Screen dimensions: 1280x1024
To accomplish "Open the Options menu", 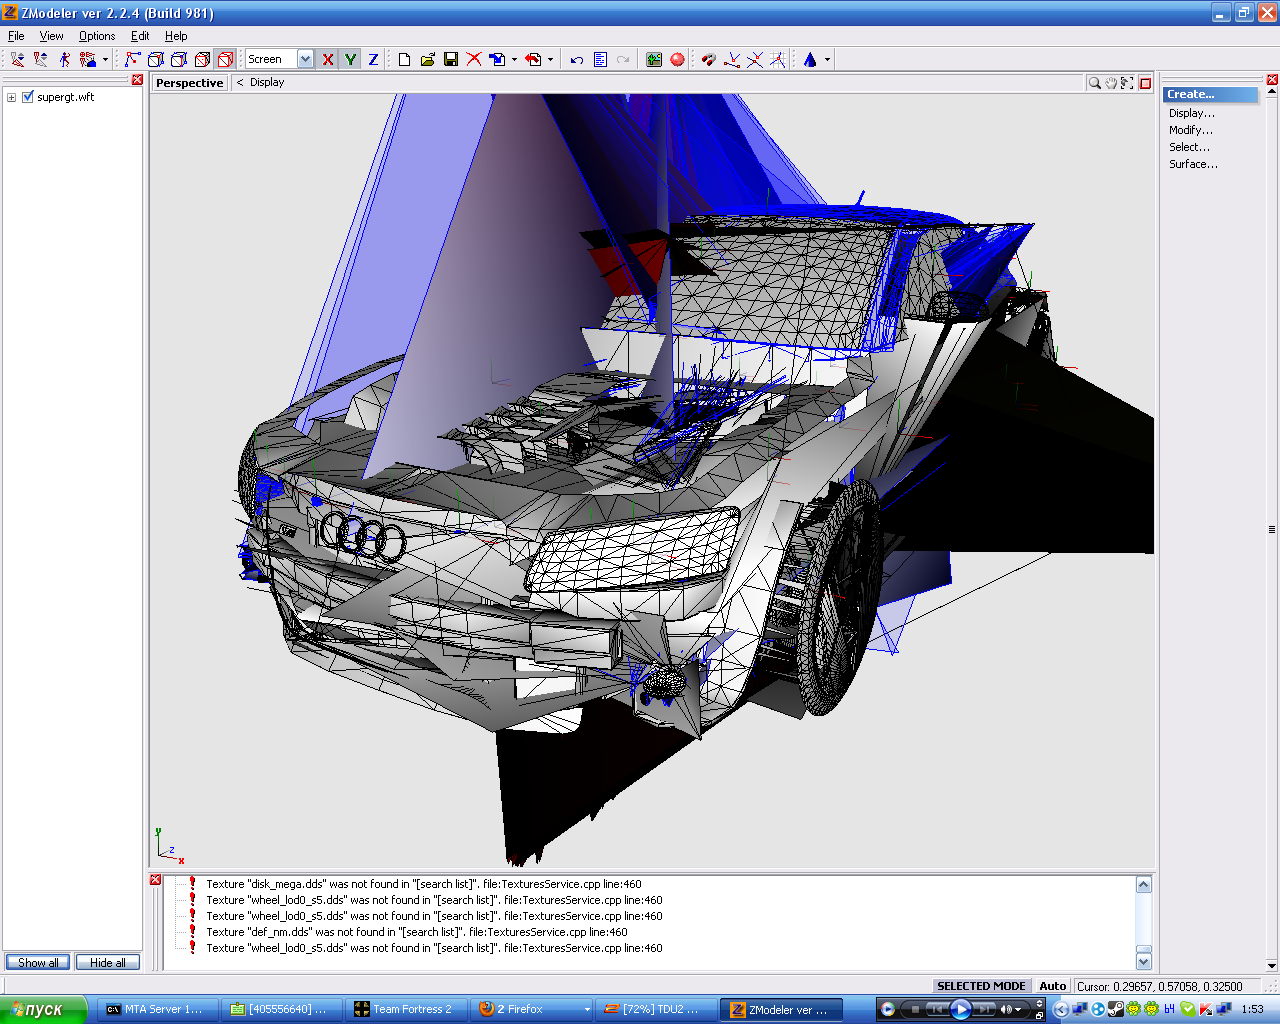I will [x=97, y=36].
